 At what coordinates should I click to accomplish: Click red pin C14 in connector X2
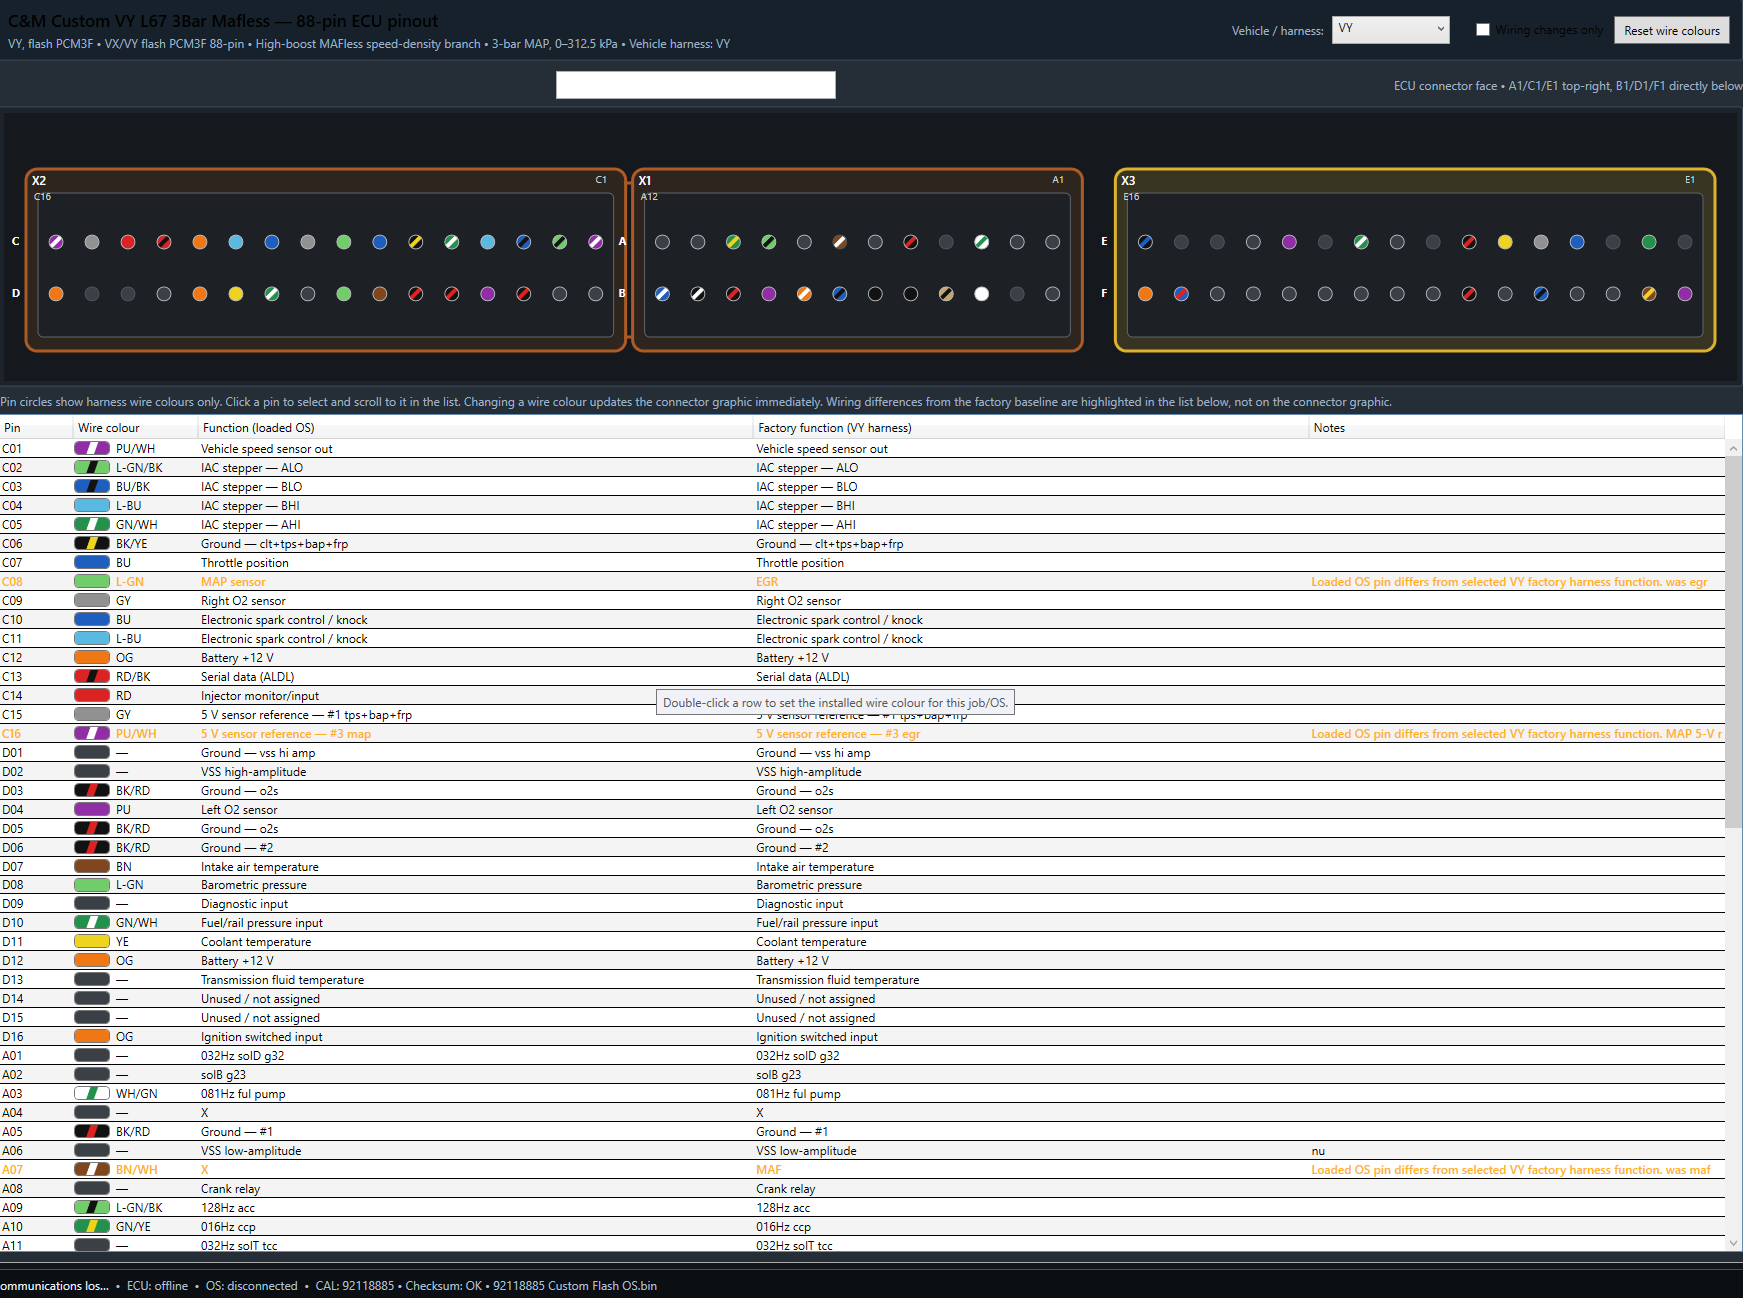tap(128, 242)
